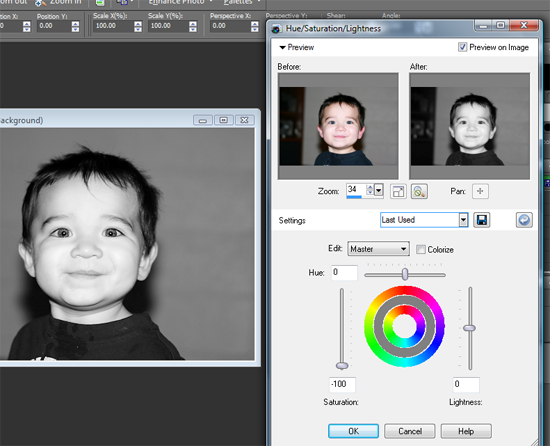Collapse the Preview section triangle
The image size is (550, 446).
point(282,47)
